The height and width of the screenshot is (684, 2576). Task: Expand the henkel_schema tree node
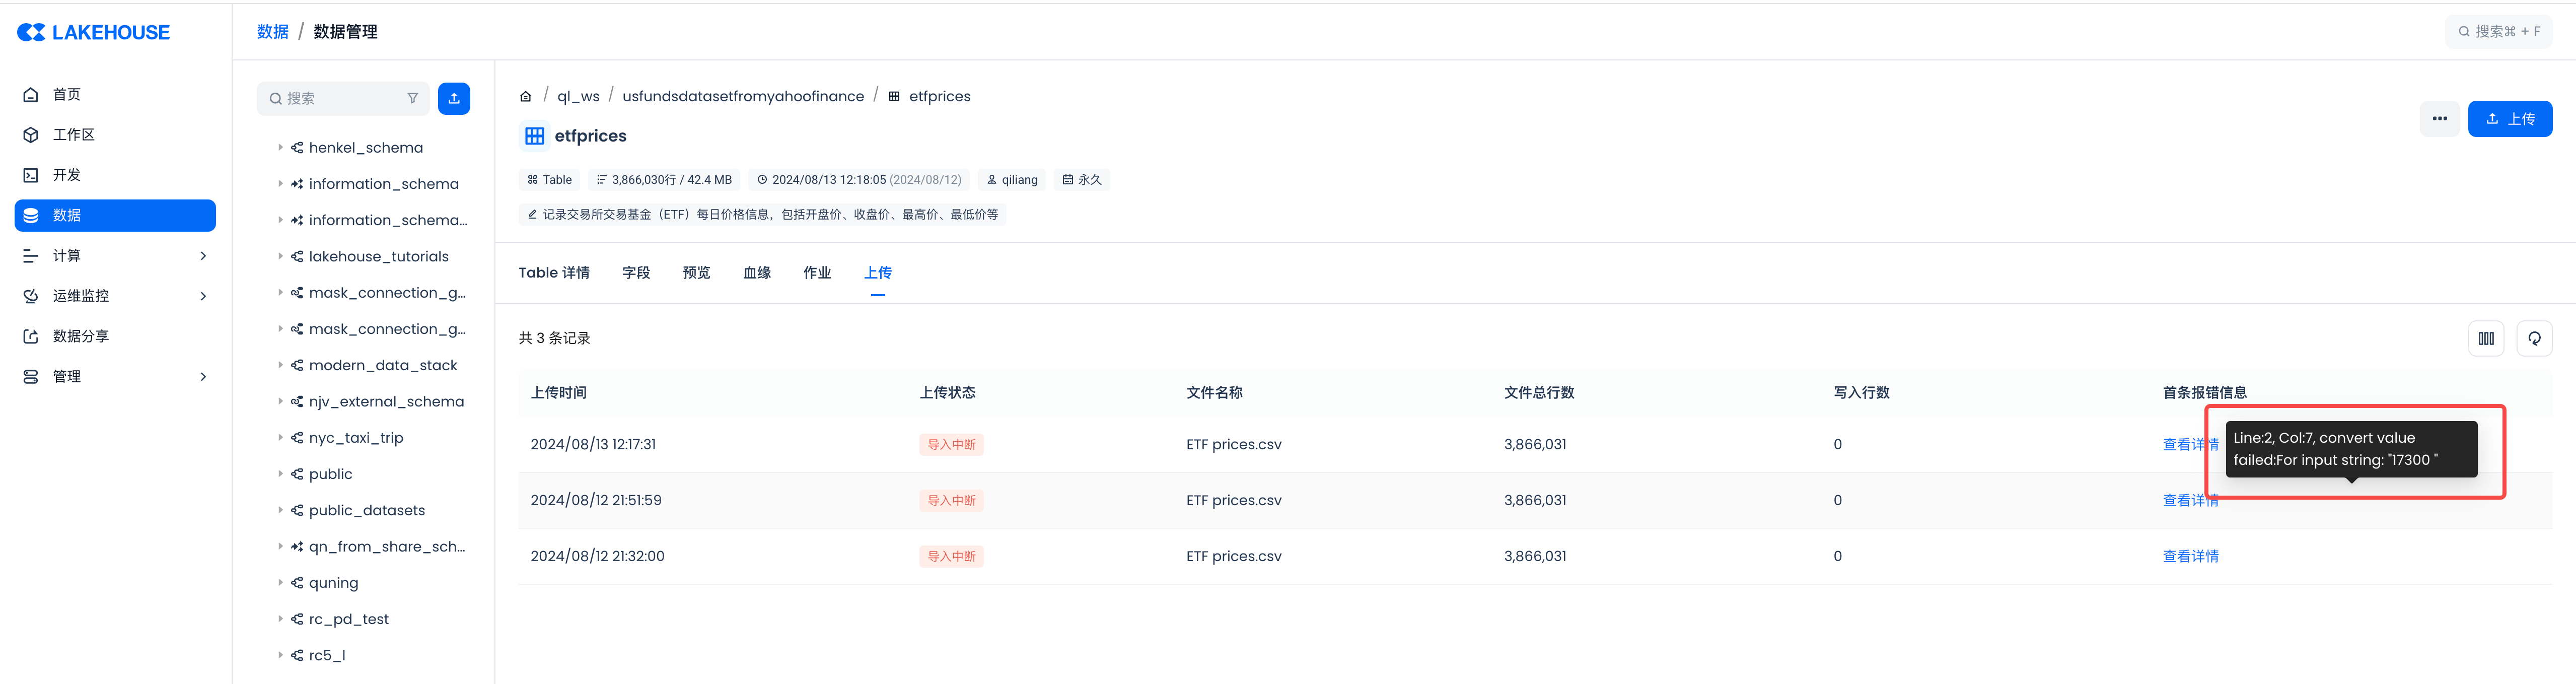tap(280, 148)
